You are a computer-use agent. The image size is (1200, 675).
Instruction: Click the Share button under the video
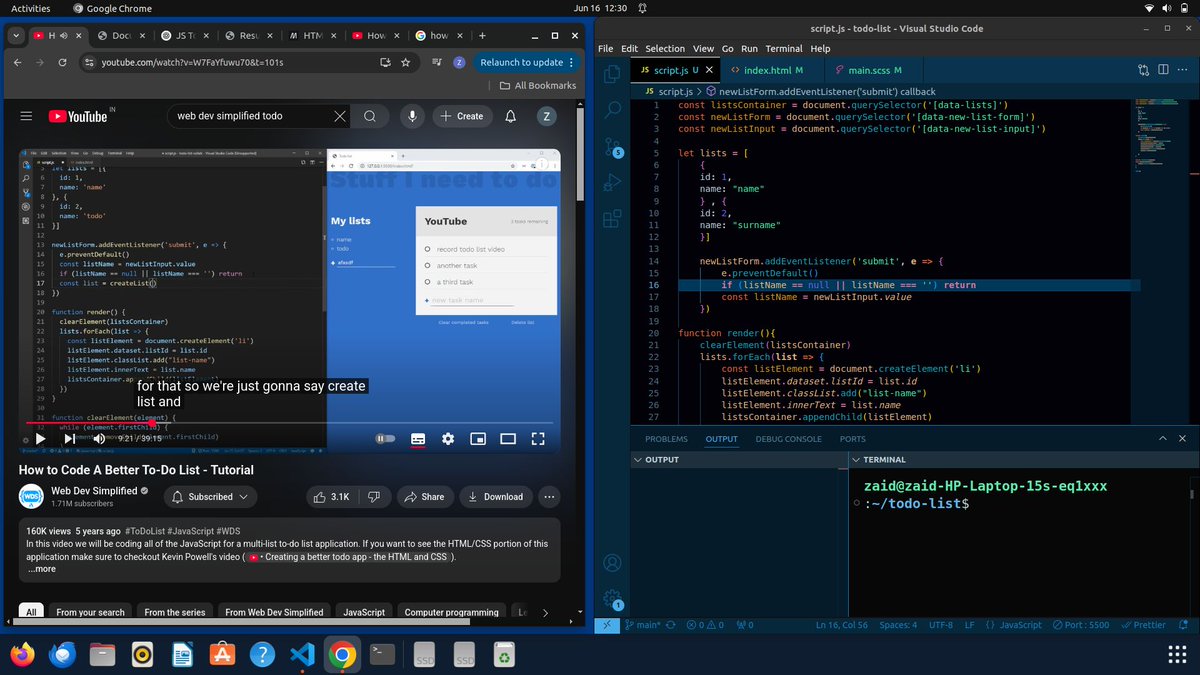424,496
